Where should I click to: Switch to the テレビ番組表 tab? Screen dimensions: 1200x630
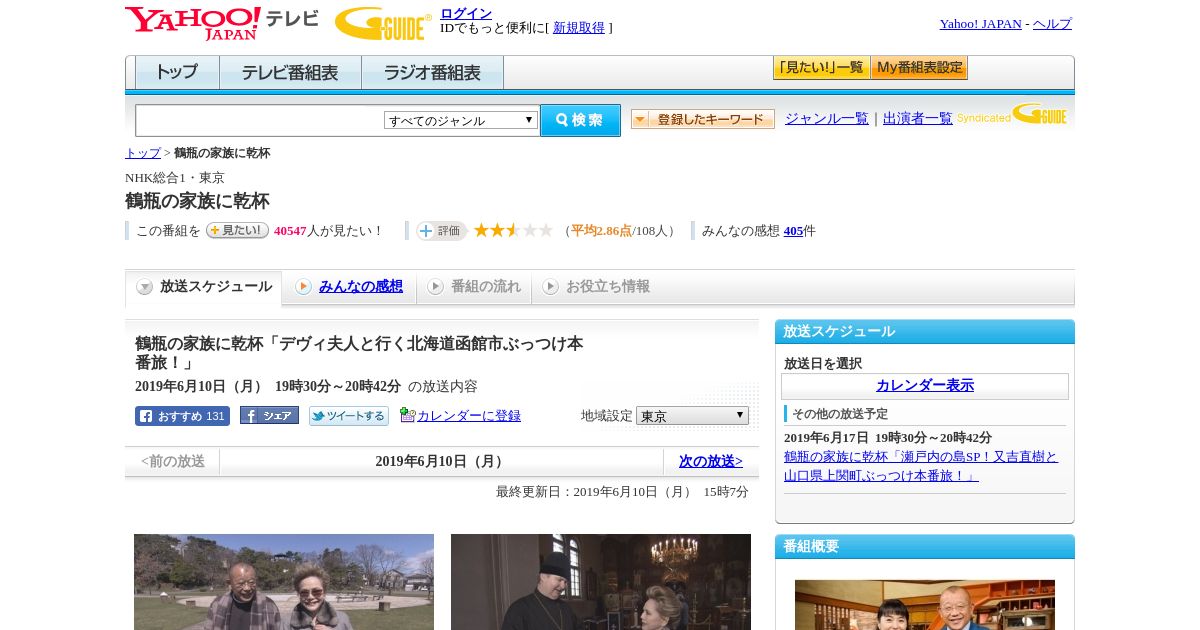click(290, 73)
